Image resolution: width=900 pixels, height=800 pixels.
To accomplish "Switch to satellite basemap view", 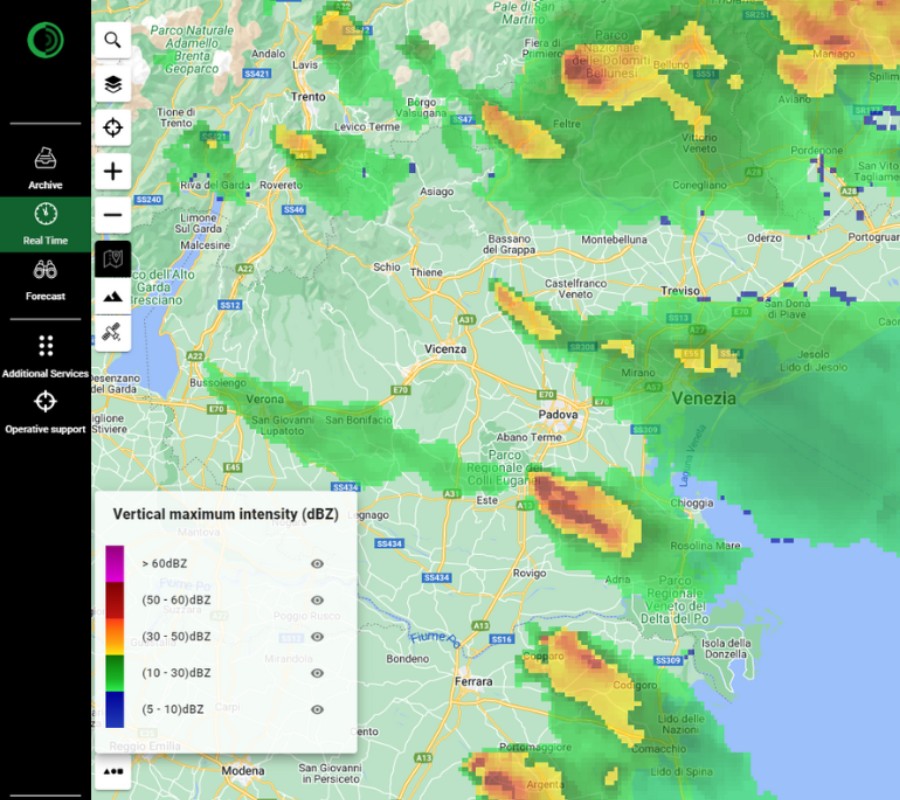I will click(112, 333).
